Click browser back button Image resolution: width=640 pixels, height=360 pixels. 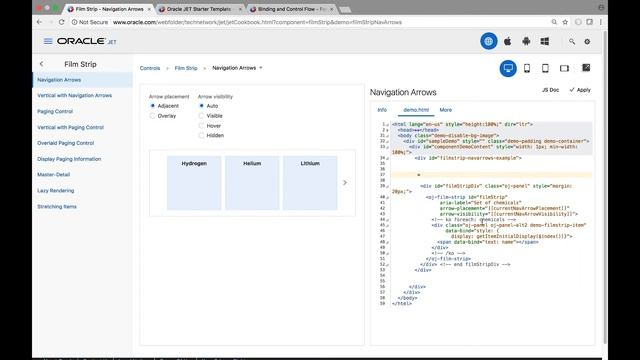point(39,22)
